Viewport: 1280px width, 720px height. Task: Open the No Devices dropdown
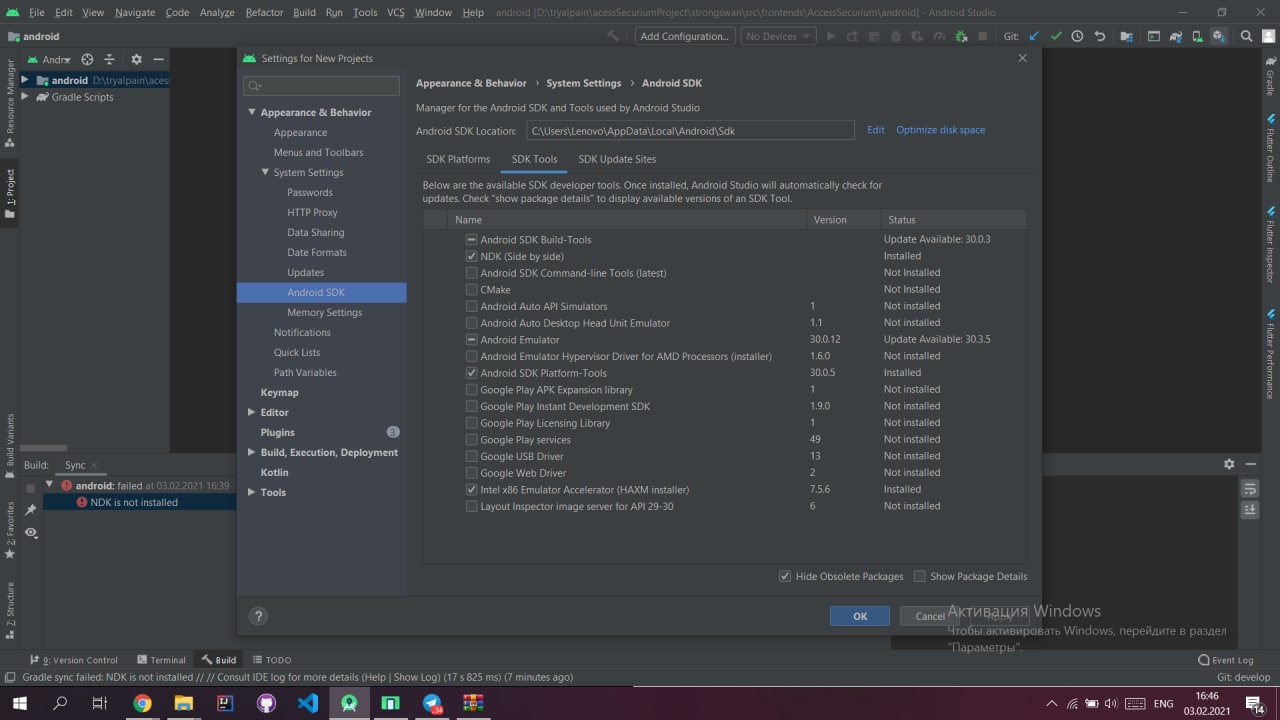(778, 36)
